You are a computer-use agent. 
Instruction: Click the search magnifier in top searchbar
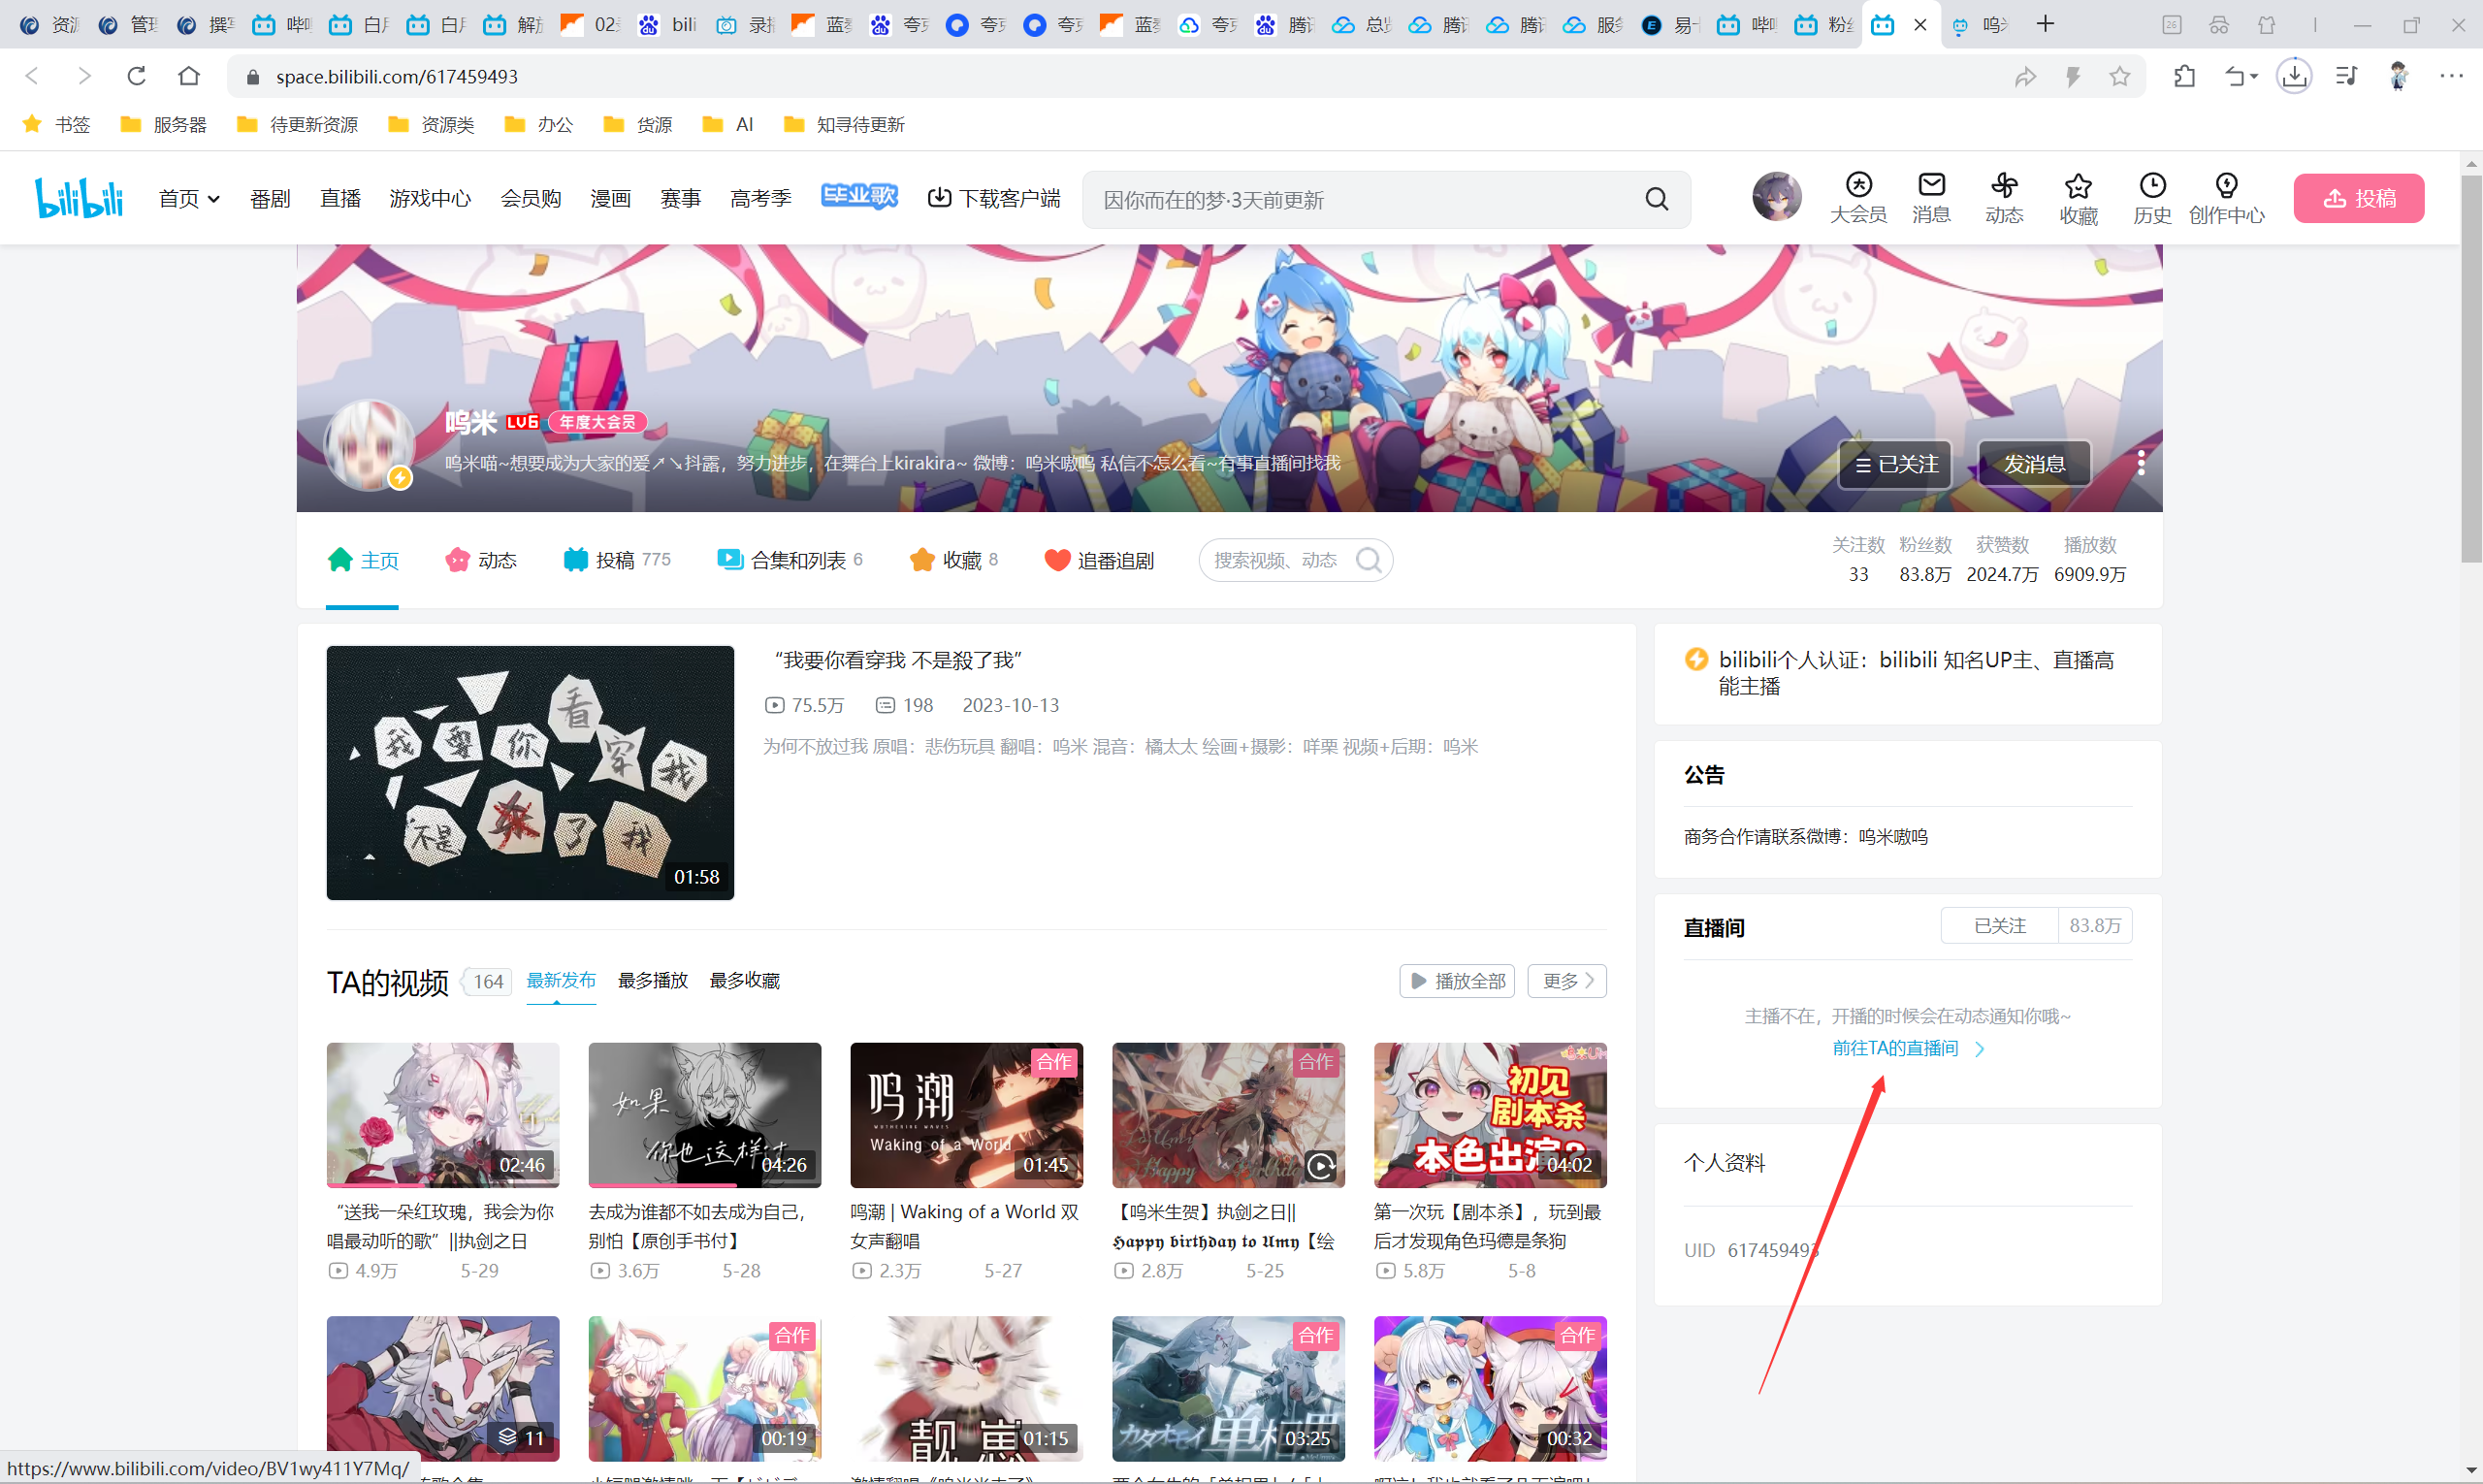point(1656,199)
